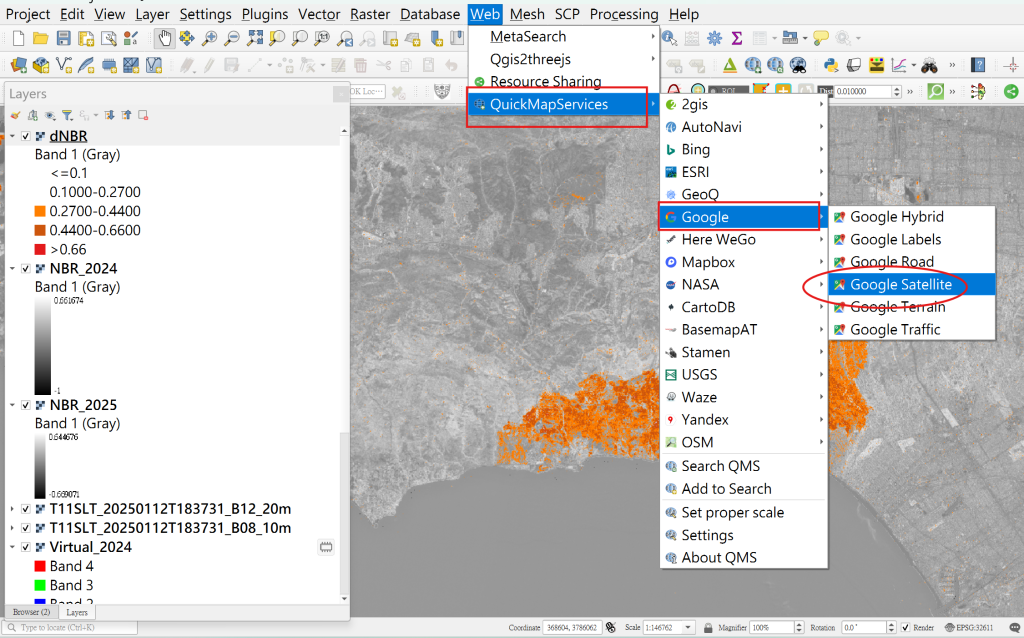Click the orange 0.2700-0.4400 legend swatch
Image resolution: width=1024 pixels, height=638 pixels.
(40, 212)
